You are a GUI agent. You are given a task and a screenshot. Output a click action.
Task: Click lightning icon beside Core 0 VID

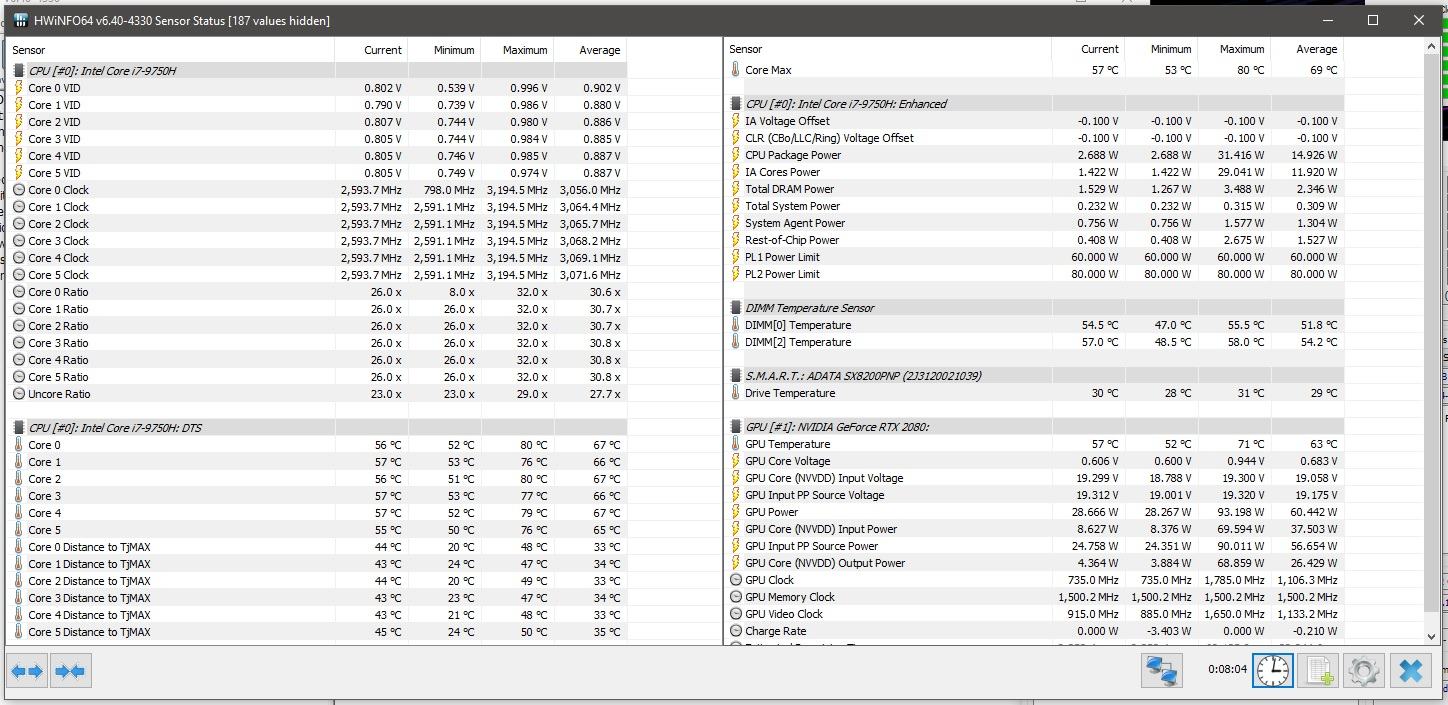pyautogui.click(x=19, y=88)
